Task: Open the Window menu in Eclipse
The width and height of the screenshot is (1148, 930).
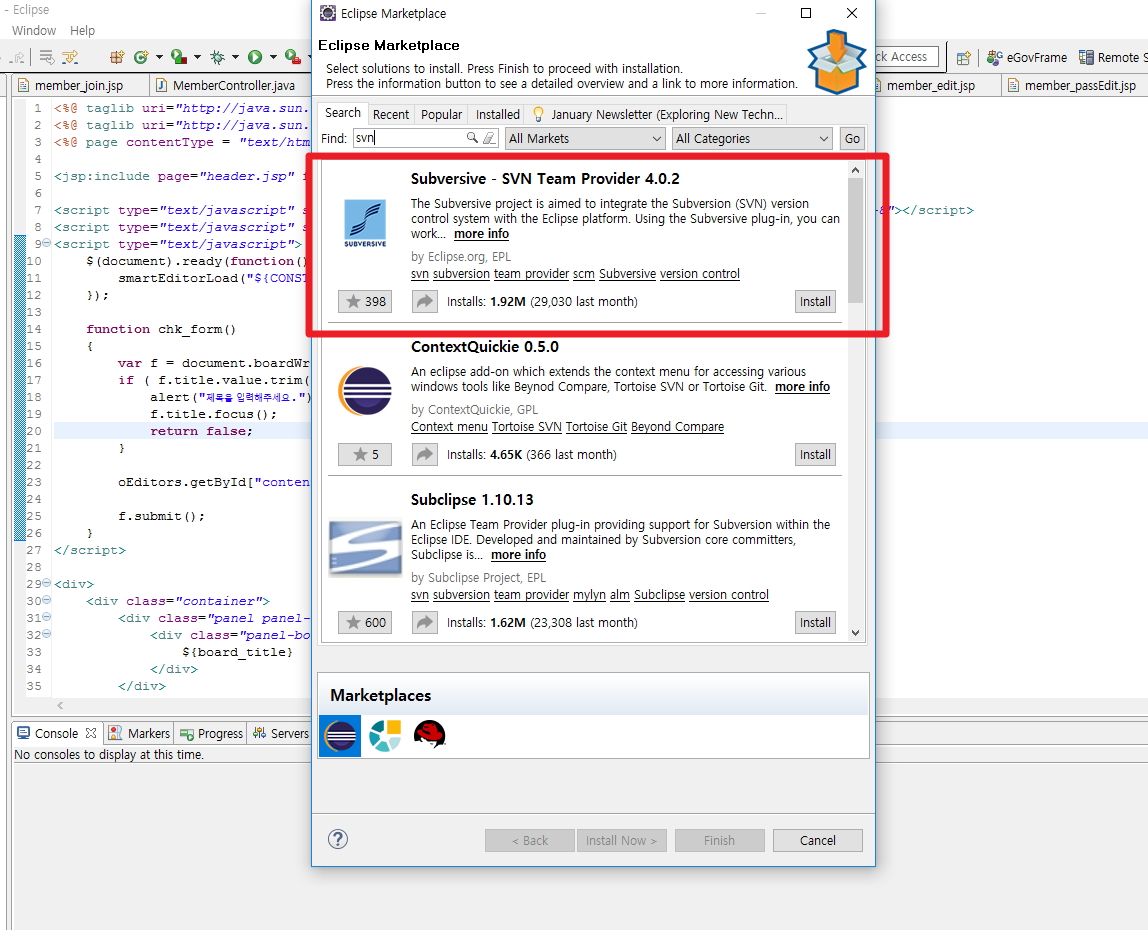Action: (x=34, y=31)
